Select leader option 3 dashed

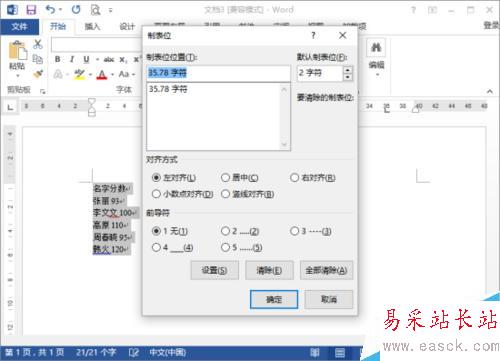coord(294,231)
